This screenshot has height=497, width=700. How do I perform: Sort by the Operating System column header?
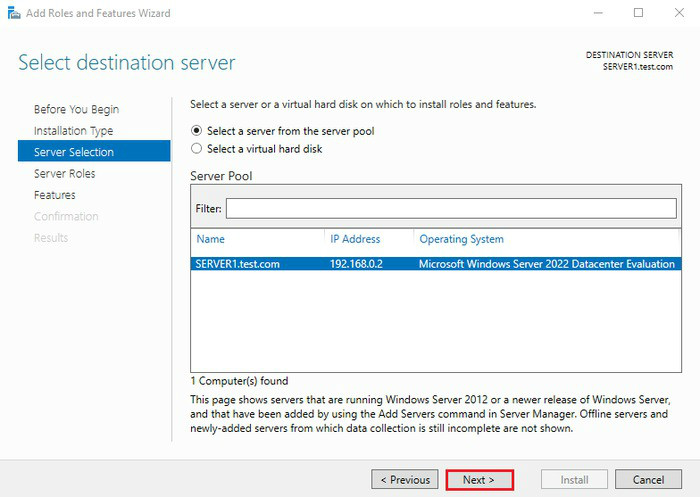click(x=461, y=239)
